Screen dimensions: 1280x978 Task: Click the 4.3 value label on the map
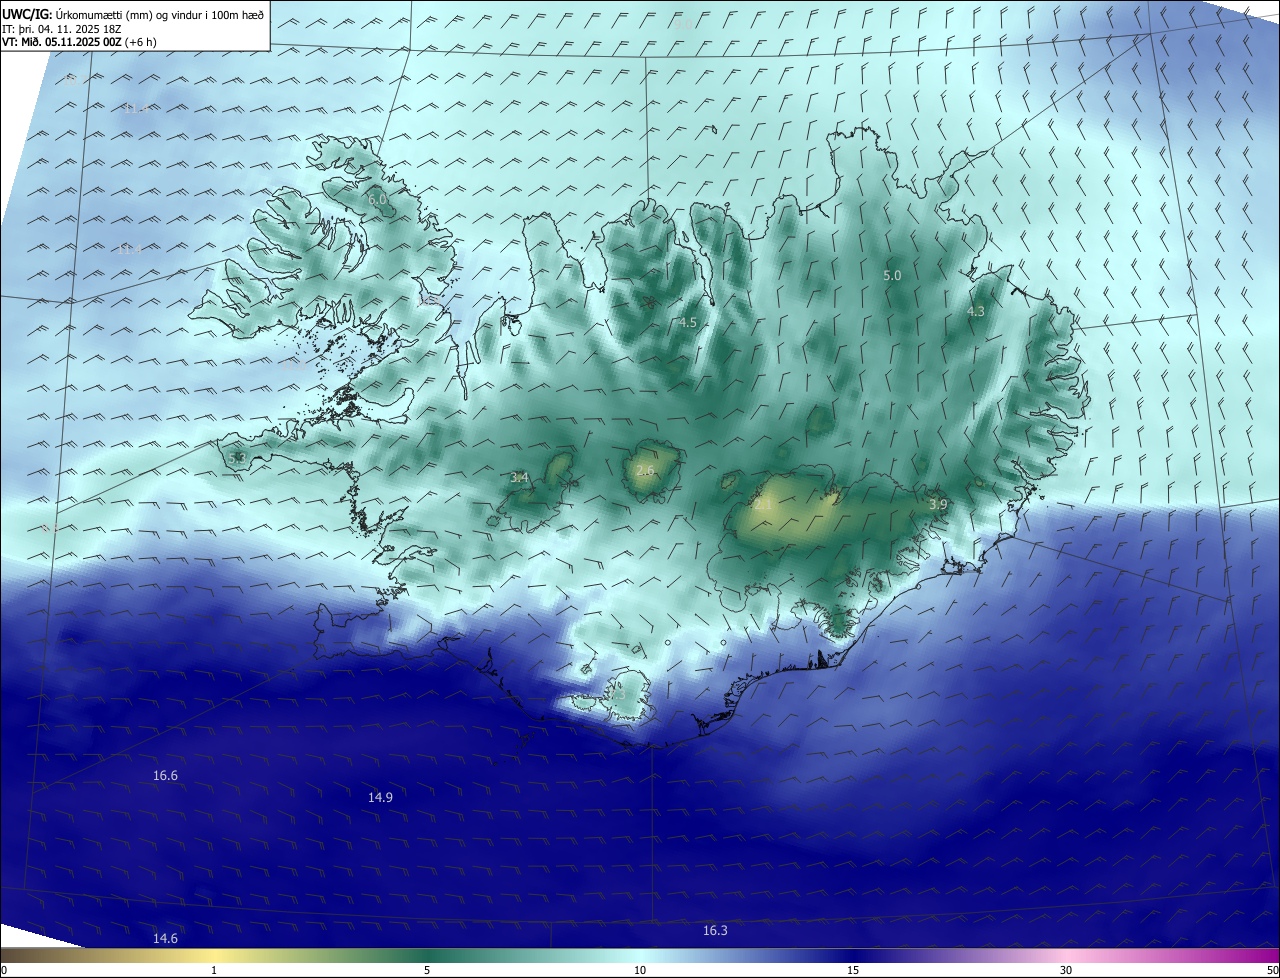[x=975, y=311]
